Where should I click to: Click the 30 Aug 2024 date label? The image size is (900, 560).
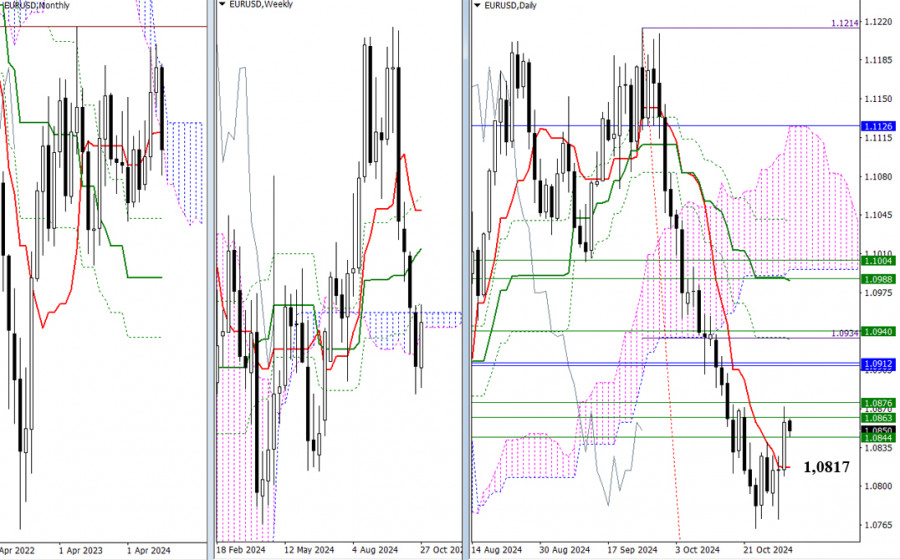coord(564,550)
